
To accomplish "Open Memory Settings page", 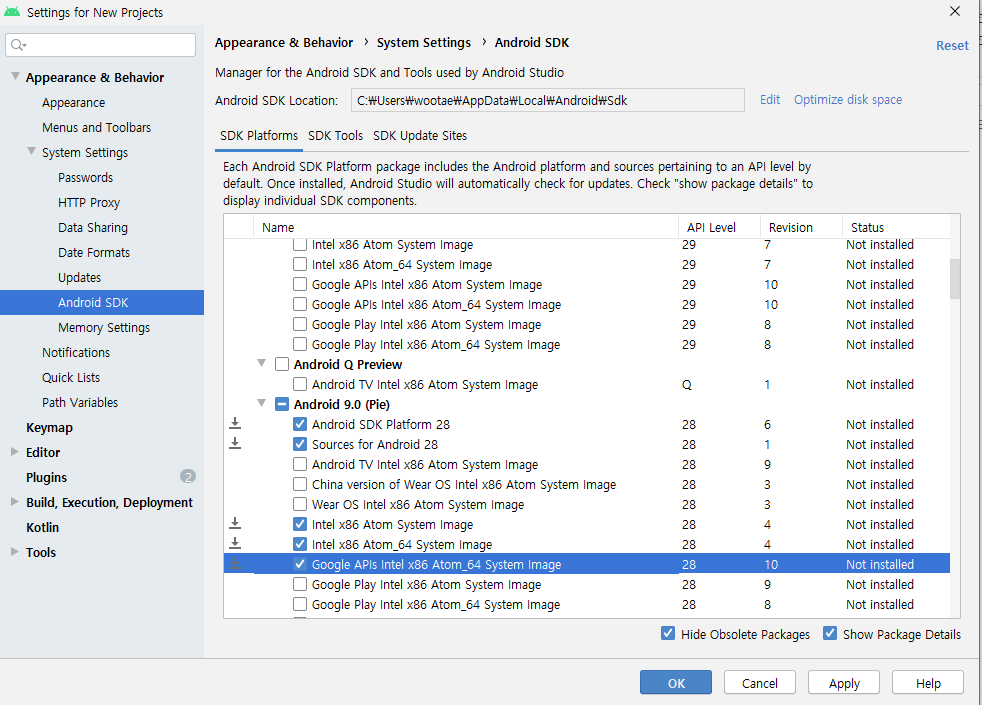I will point(104,328).
